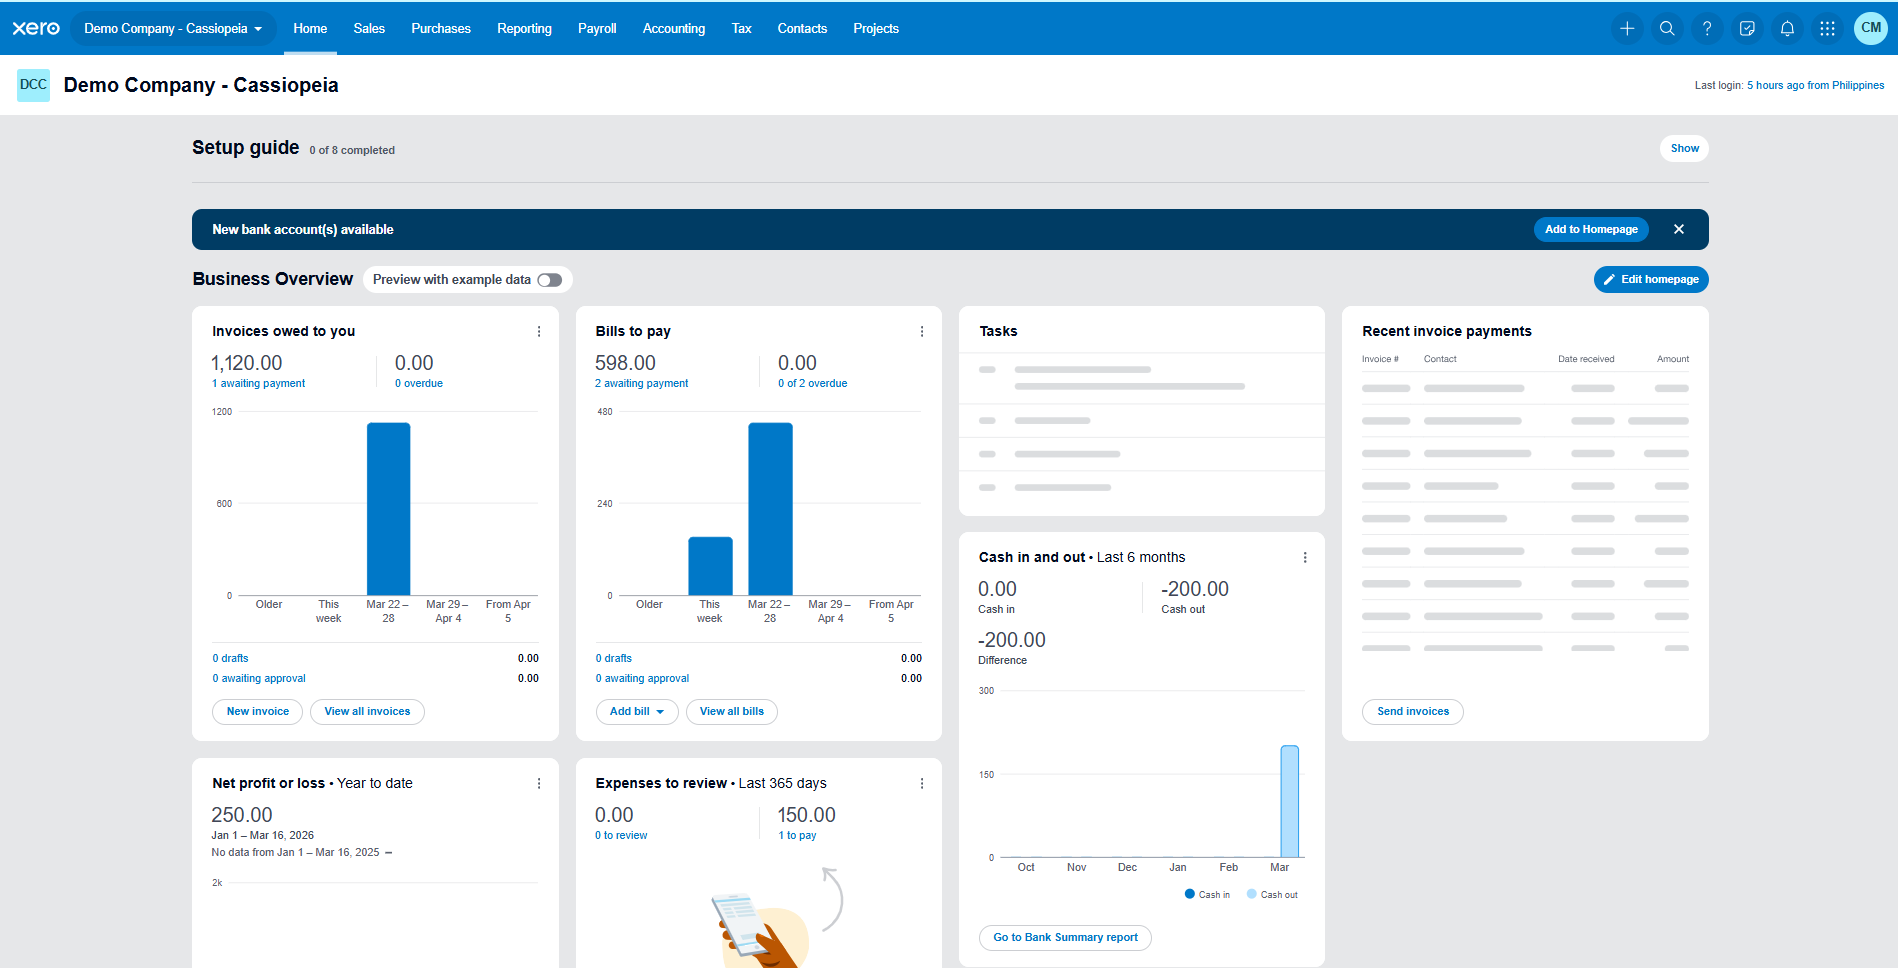The image size is (1898, 968).
Task: Expand the Add bill dropdown
Action: pos(637,711)
